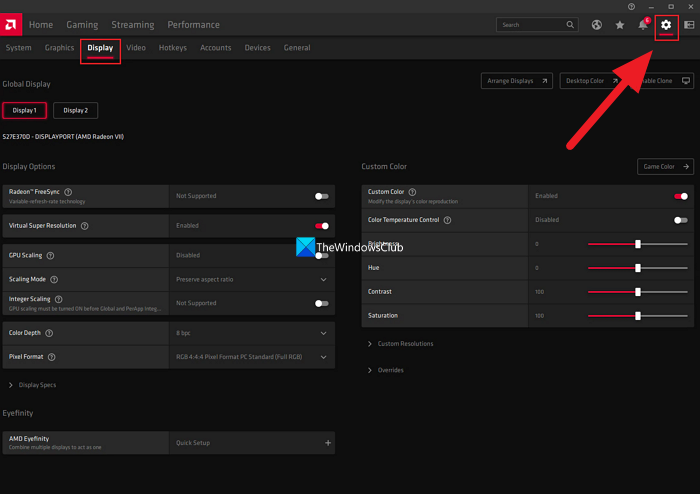Screen dimensions: 700x494
Task: Open the Performance menu
Action: click(x=193, y=25)
